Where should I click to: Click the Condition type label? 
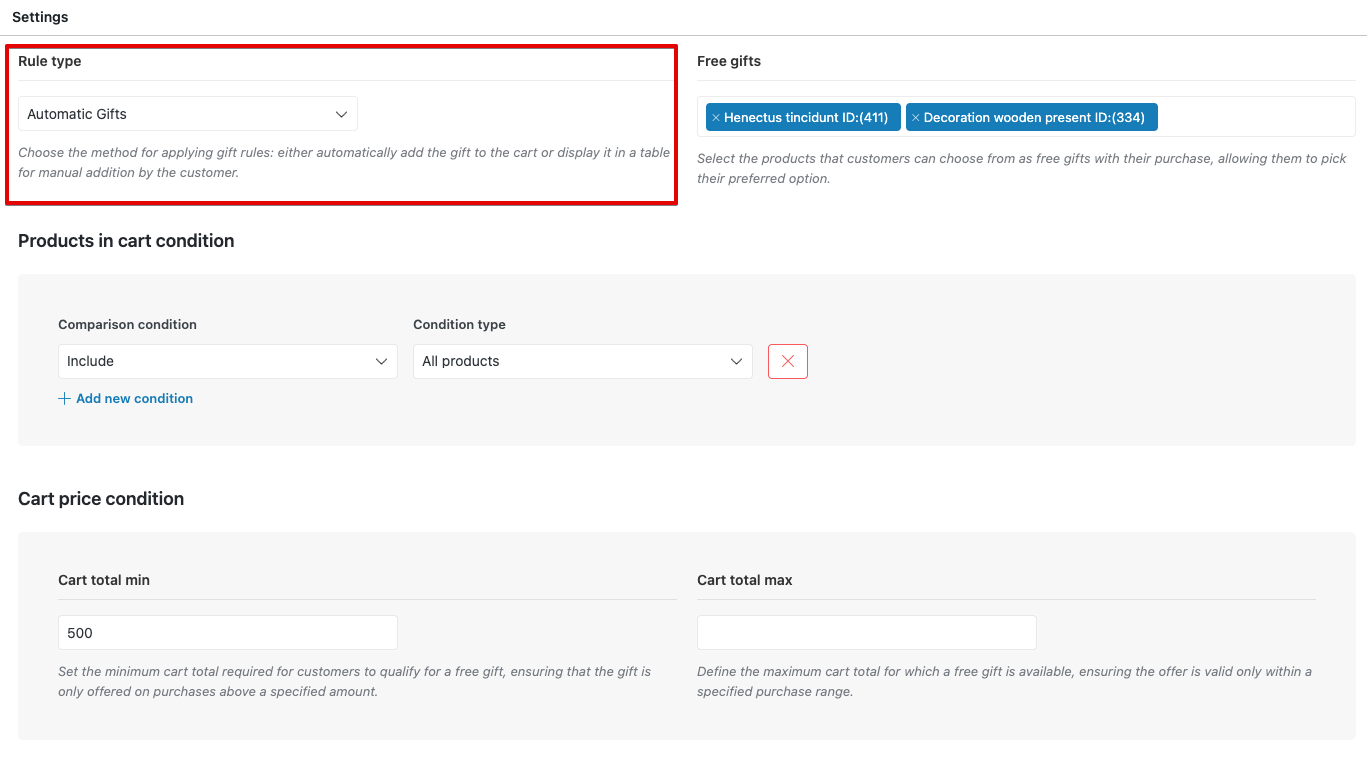click(x=459, y=325)
